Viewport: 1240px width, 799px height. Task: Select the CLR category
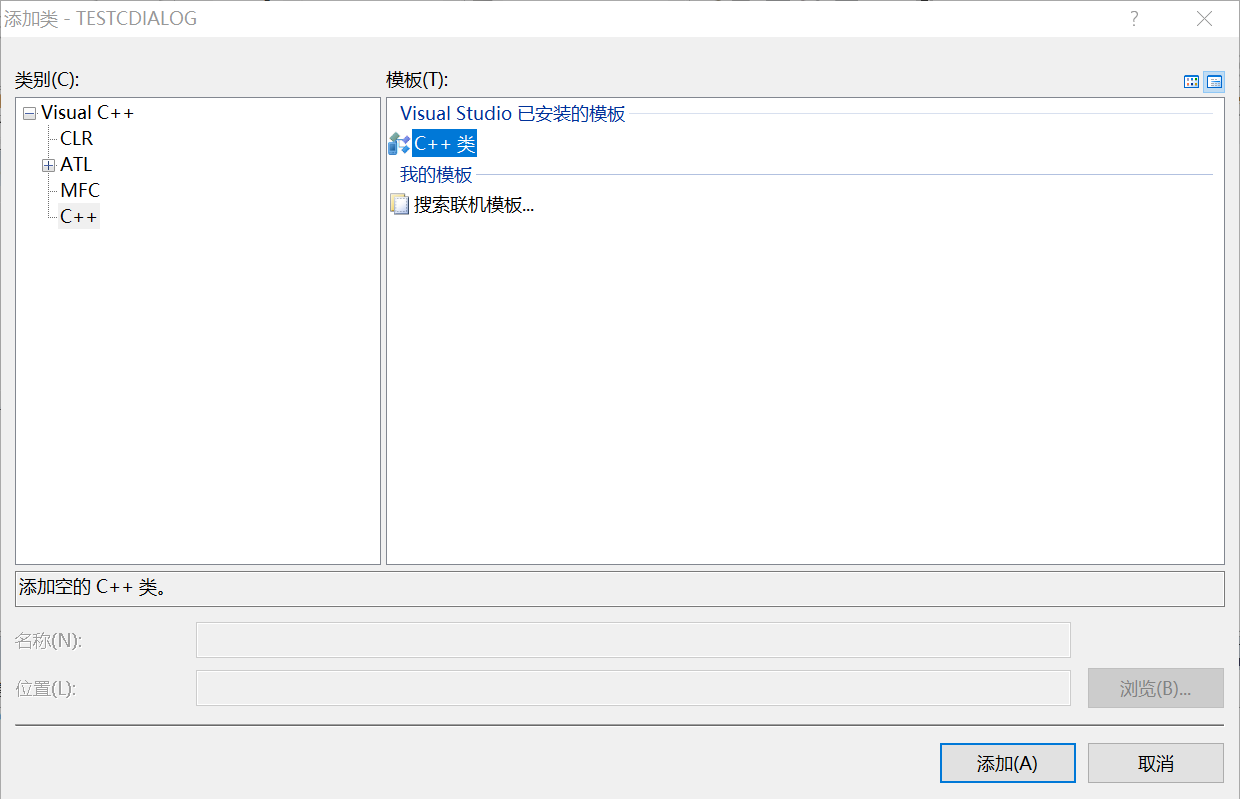tap(77, 139)
